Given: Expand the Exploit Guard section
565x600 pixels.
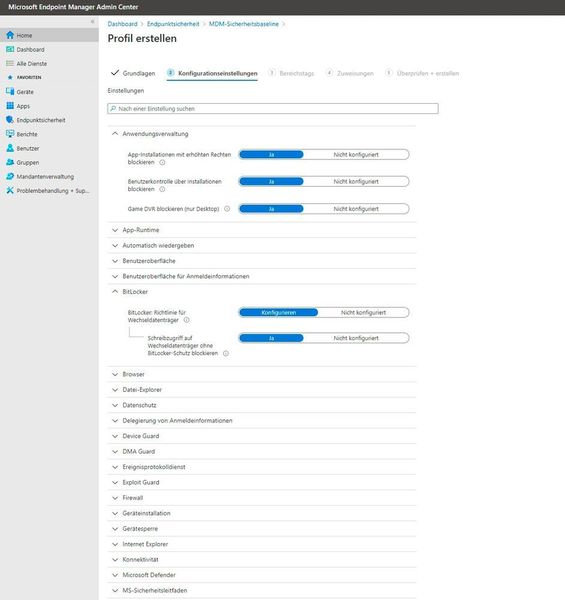Looking at the screenshot, I should click(262, 482).
